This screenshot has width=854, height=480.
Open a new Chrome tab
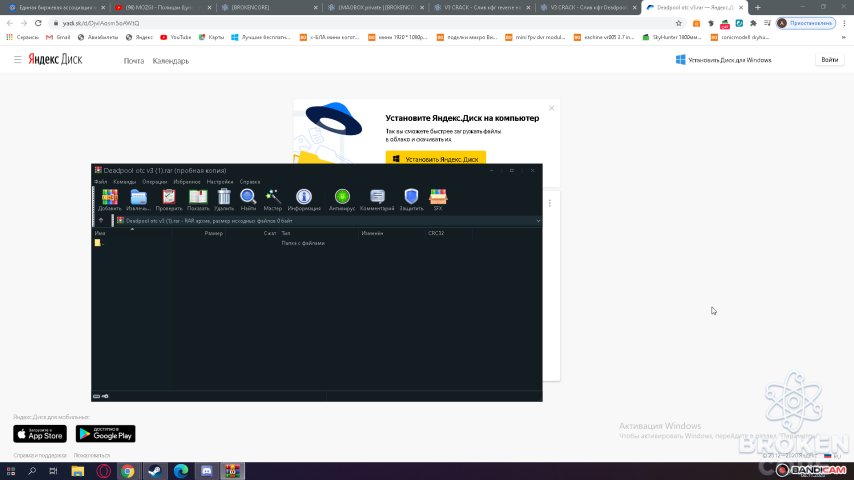(x=758, y=8)
